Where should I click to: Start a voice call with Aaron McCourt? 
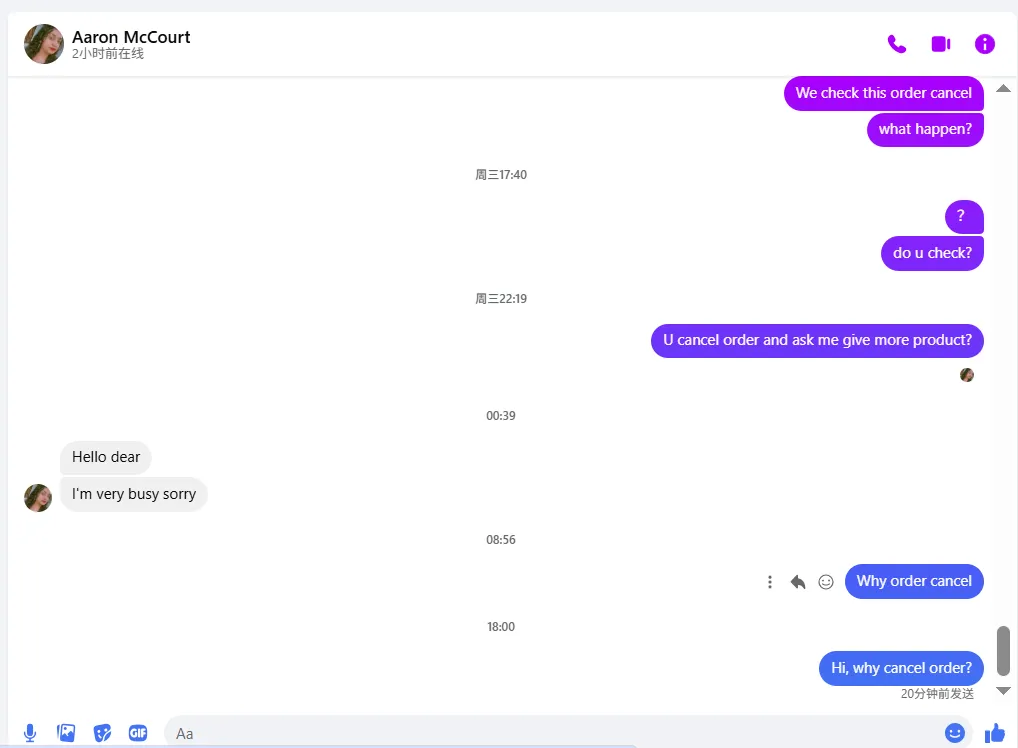[897, 44]
